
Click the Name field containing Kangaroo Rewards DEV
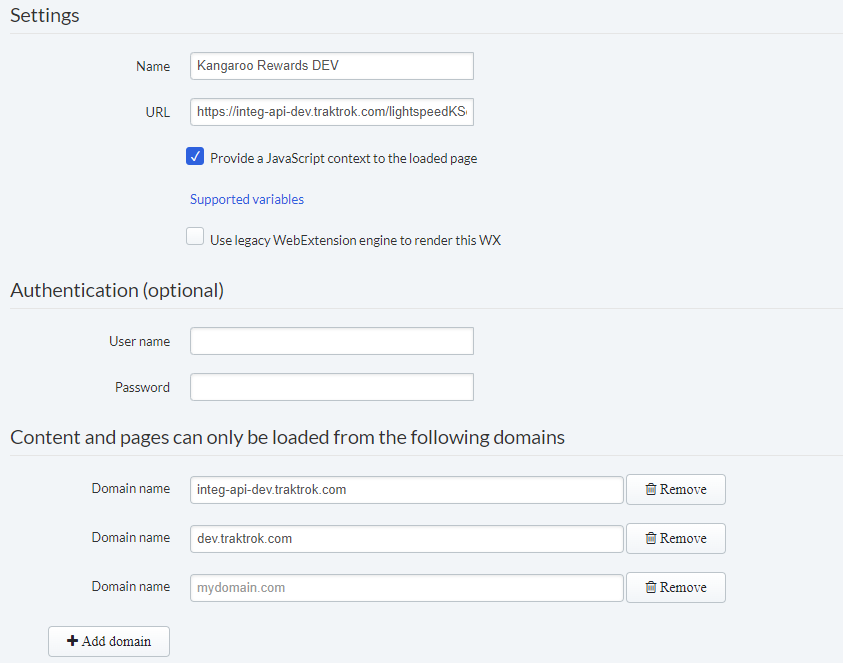(332, 66)
